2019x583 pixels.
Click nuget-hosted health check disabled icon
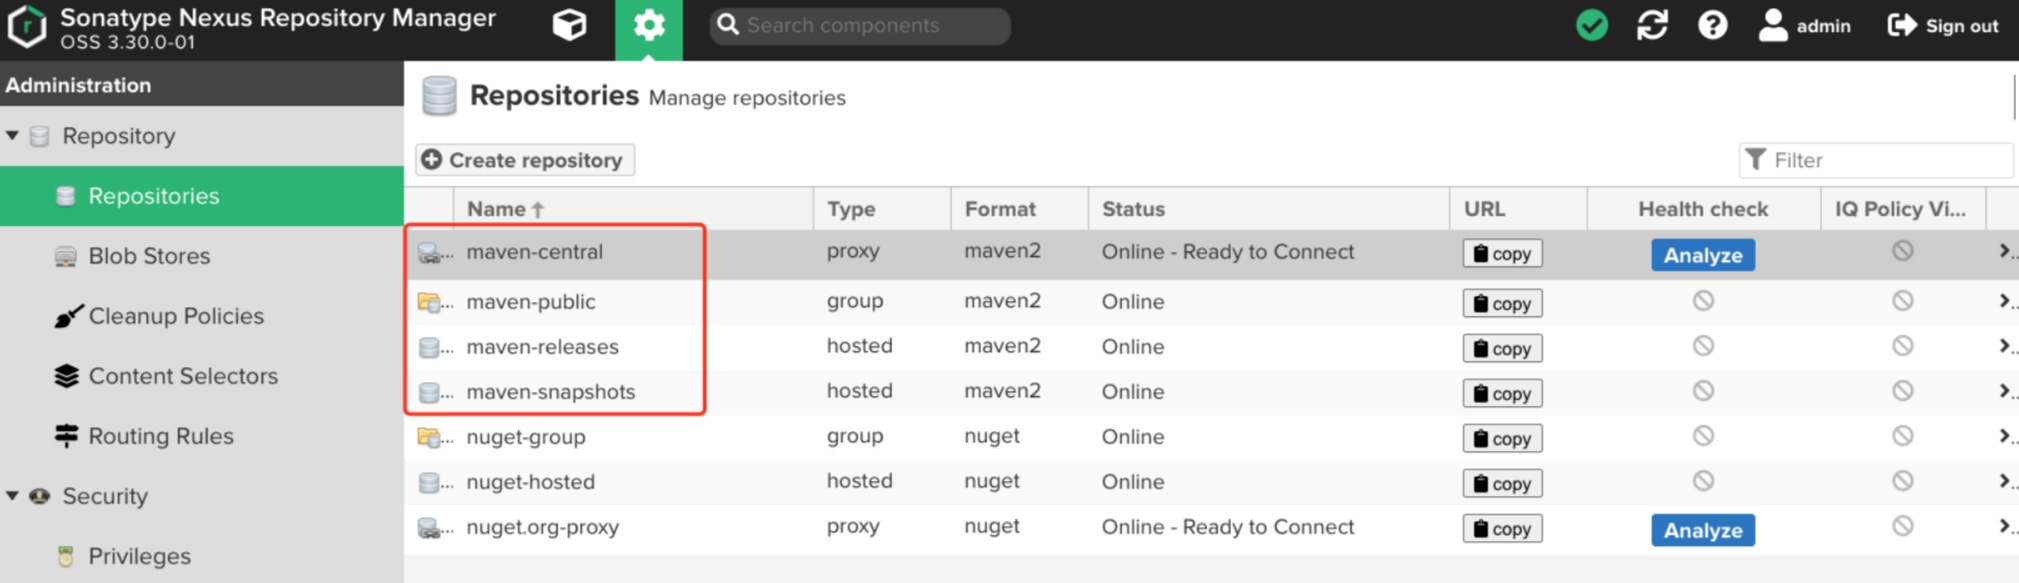(x=1703, y=480)
